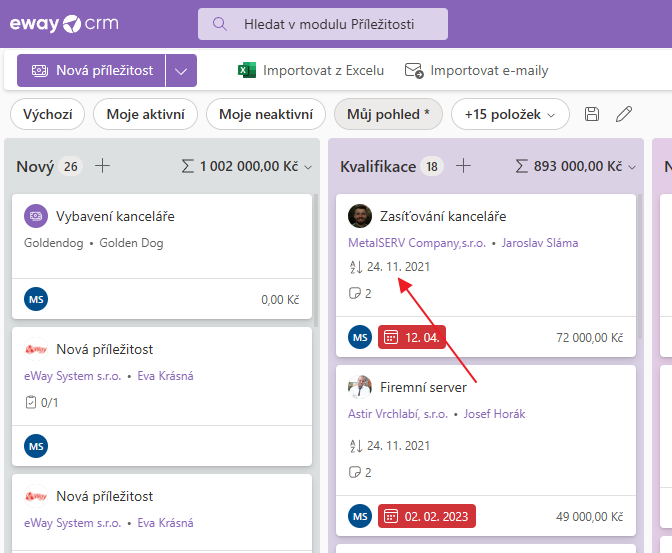
Task: Add a card to the Nový column
Action: pos(102,165)
